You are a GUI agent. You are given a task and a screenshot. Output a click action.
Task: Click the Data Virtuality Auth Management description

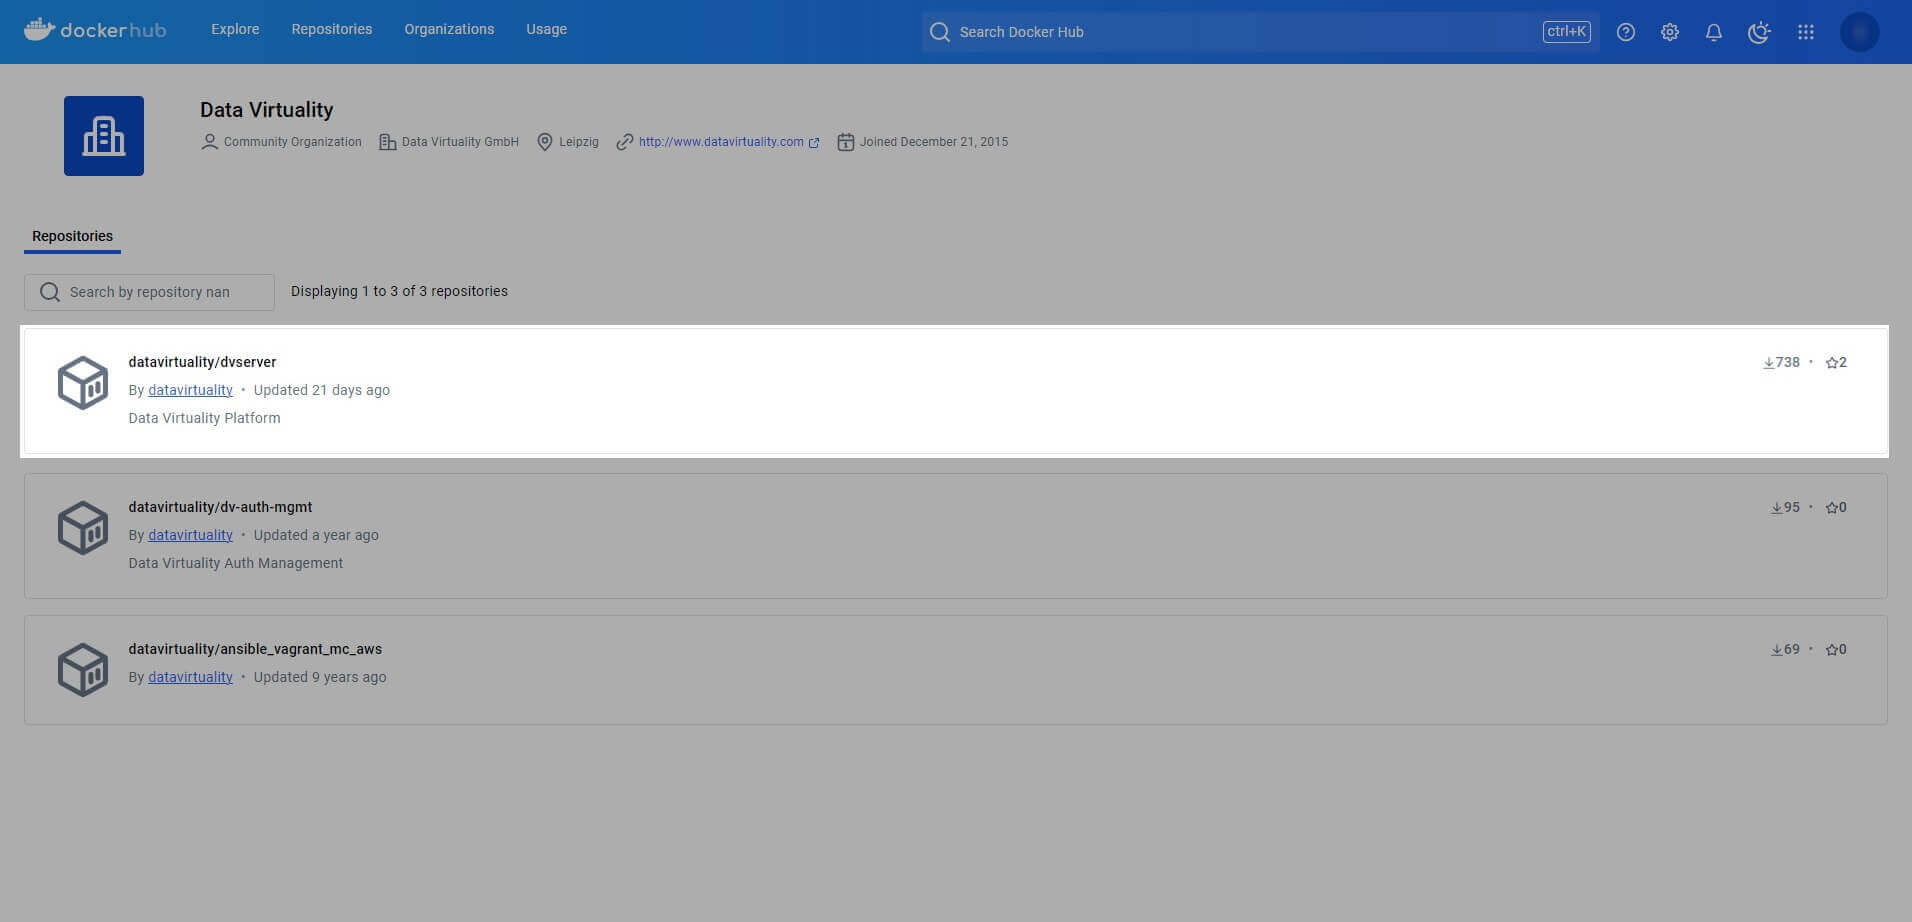pyautogui.click(x=236, y=563)
